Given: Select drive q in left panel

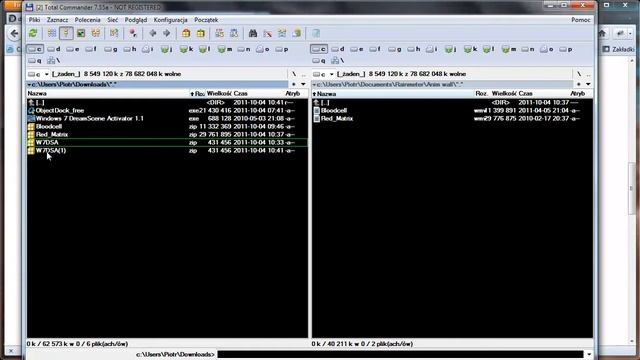Looking at the screenshot, I should click(35, 60).
